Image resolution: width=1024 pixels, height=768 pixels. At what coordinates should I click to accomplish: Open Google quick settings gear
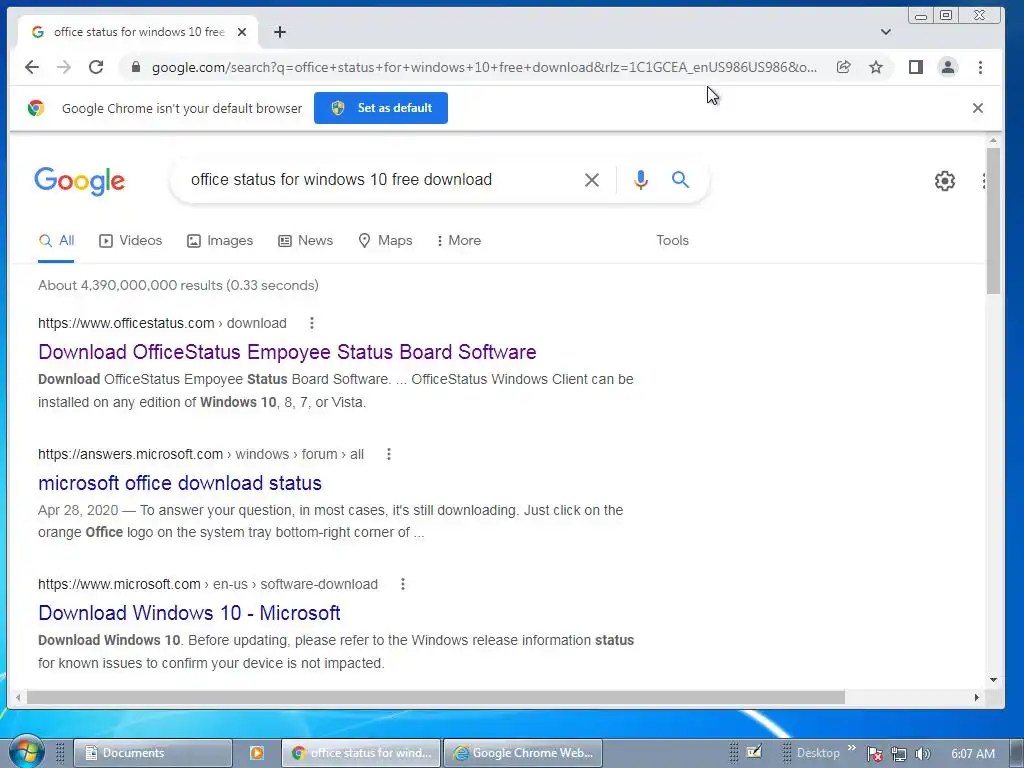tap(944, 181)
